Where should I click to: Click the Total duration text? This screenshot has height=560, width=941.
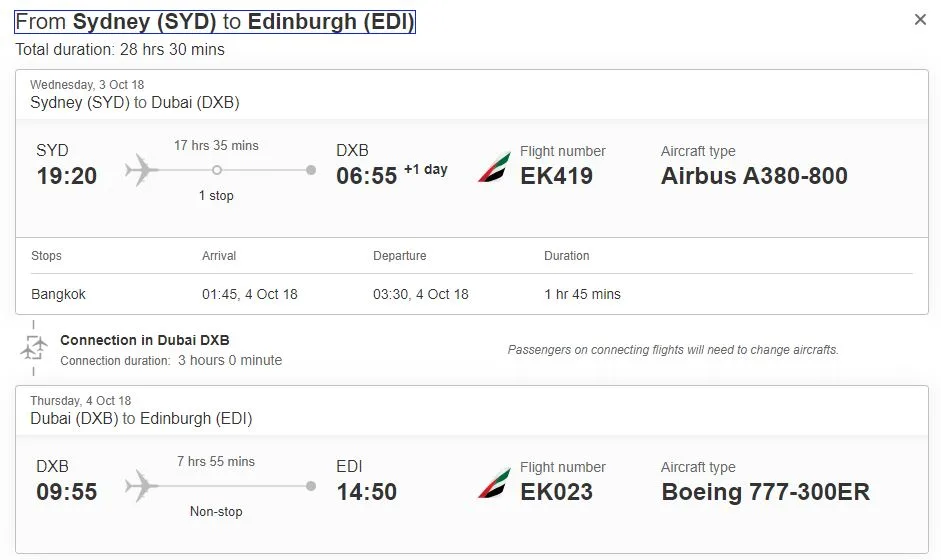(120, 49)
